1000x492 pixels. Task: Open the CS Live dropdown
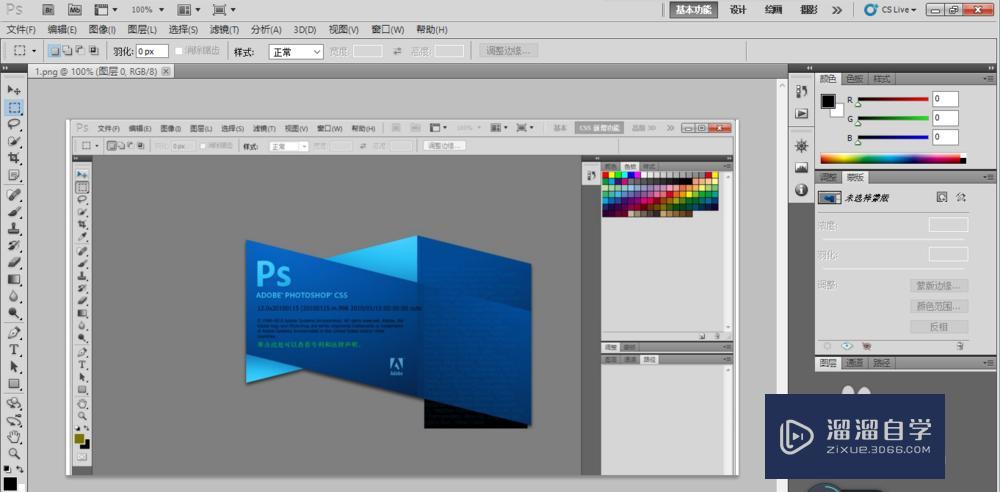click(890, 10)
